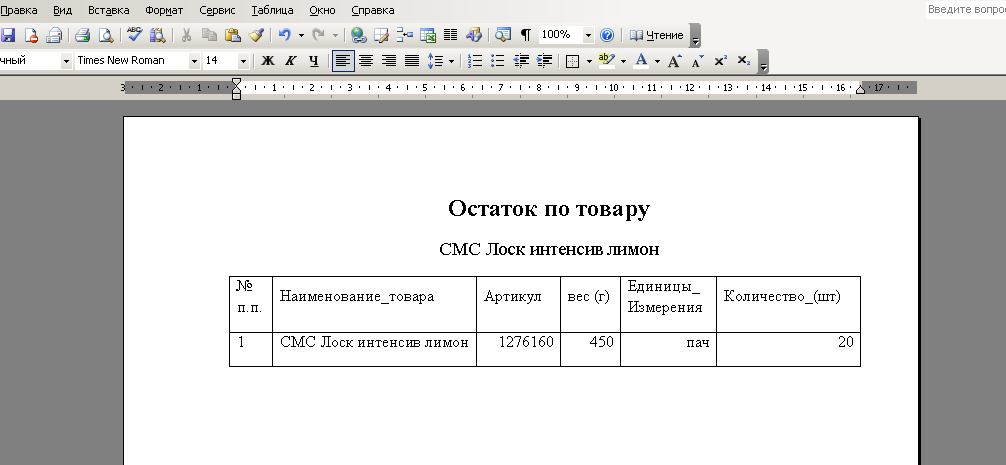Shrink font size icon
The width and height of the screenshot is (1006, 465).
point(697,61)
